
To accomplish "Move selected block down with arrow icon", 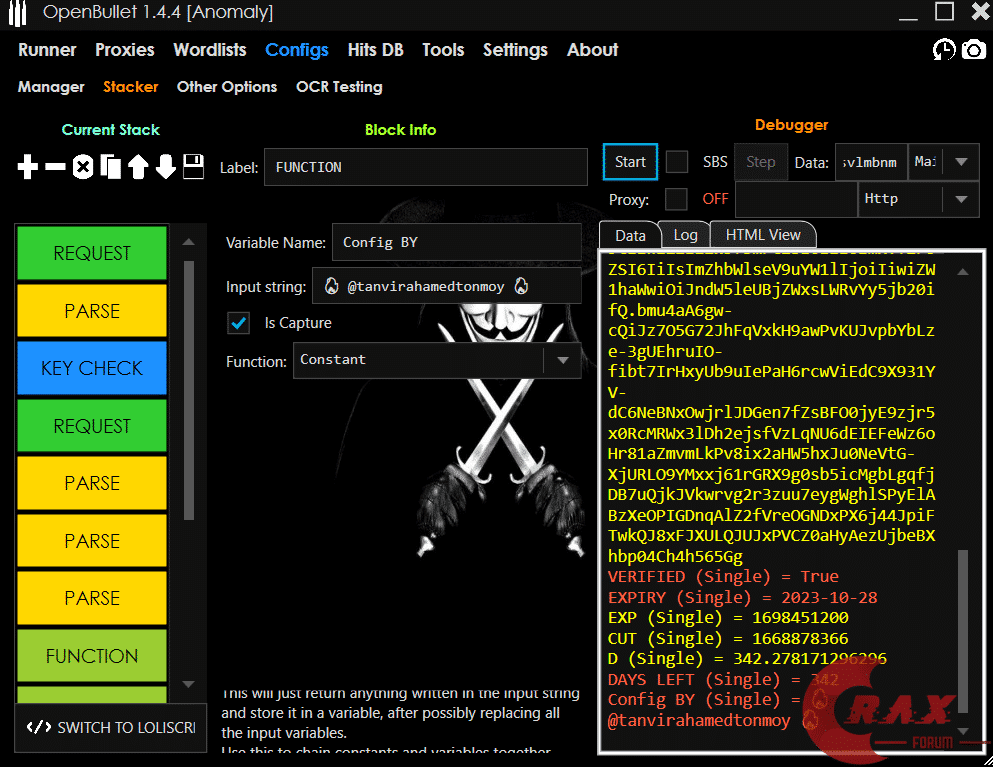I will click(x=166, y=167).
